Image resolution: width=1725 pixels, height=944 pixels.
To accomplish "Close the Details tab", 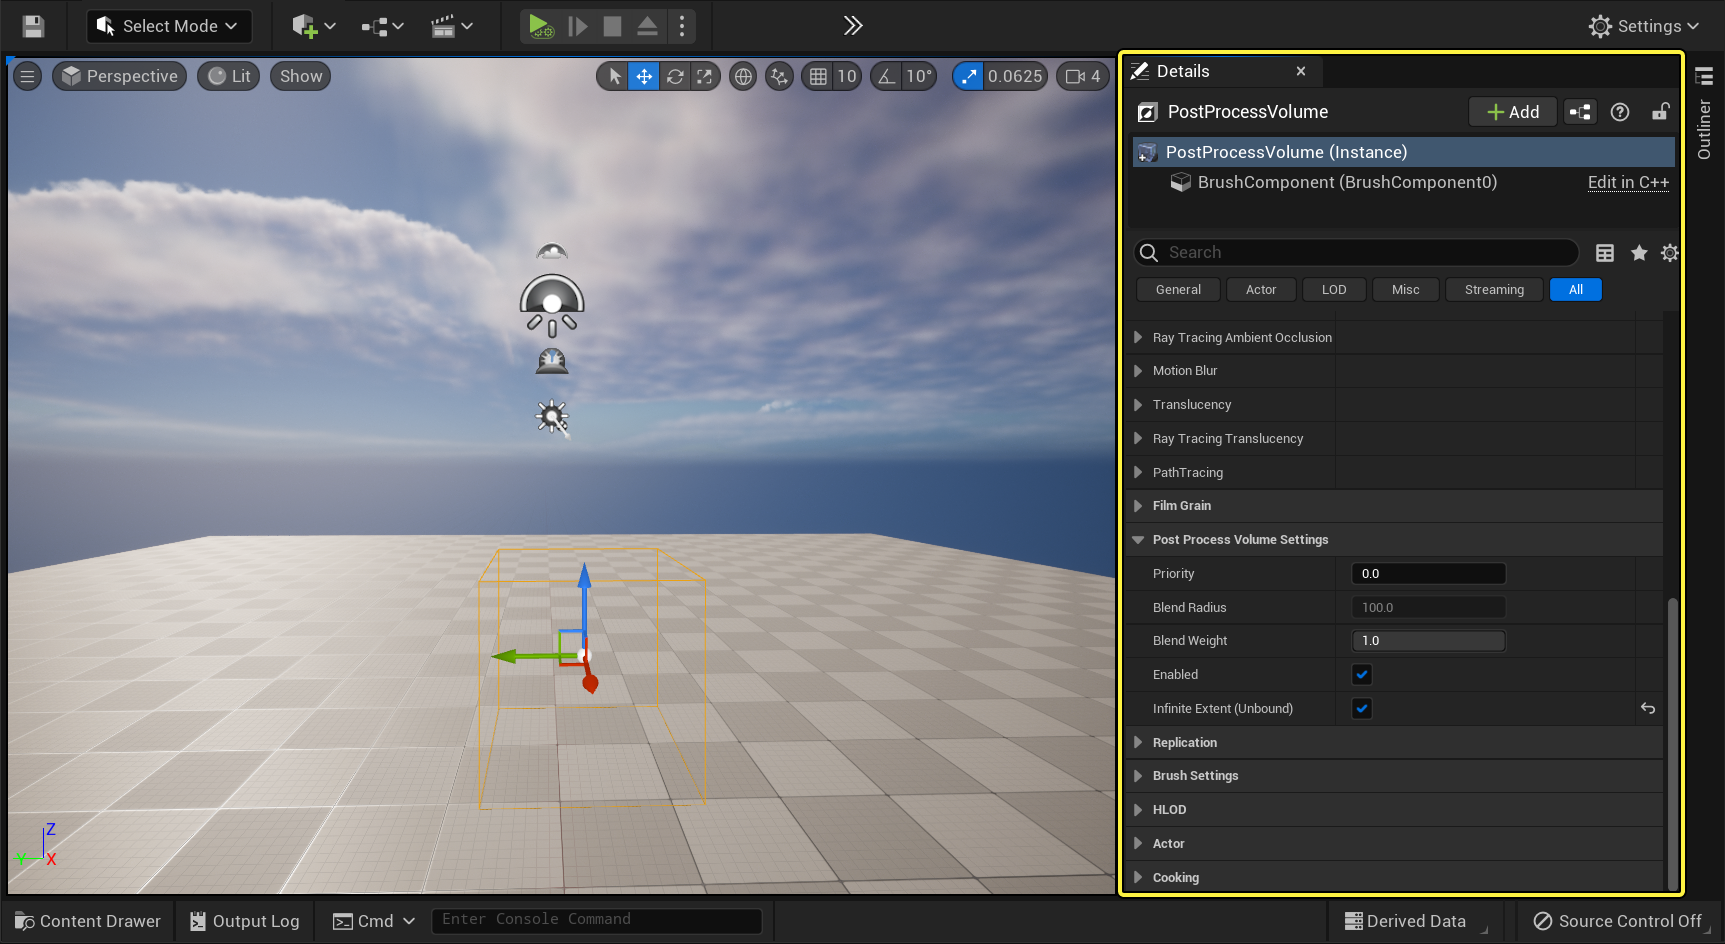I will pos(1301,71).
